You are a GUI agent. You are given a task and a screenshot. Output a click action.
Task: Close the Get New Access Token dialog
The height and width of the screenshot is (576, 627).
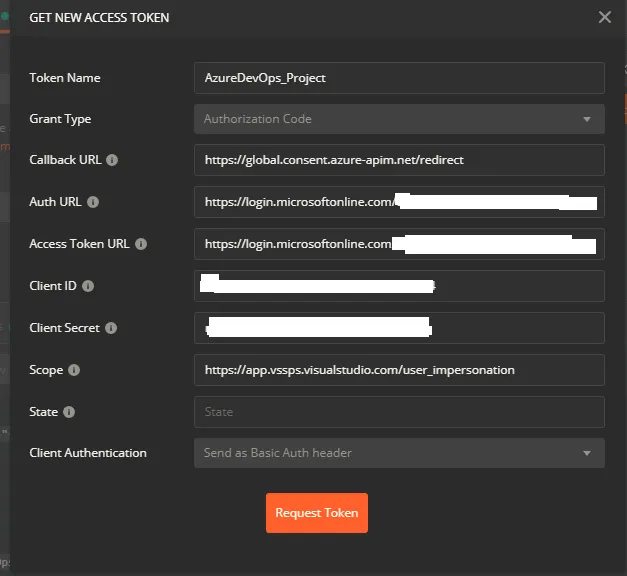coord(604,17)
